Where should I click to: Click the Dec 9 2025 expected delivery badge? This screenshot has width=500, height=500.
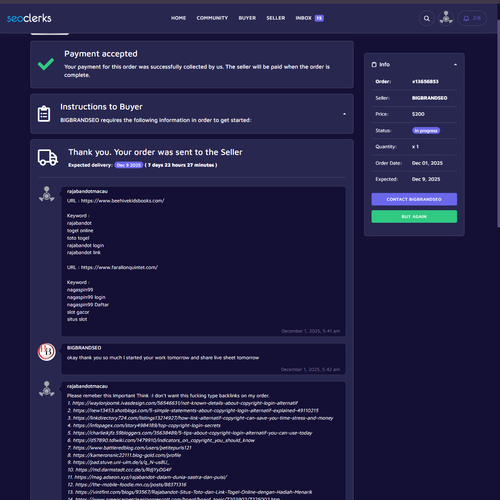coord(129,165)
